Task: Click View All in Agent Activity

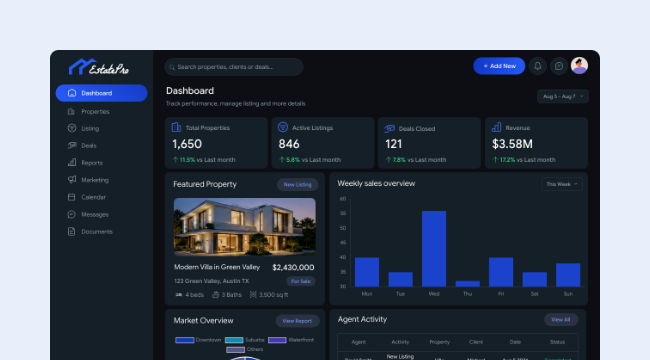Action: point(561,320)
